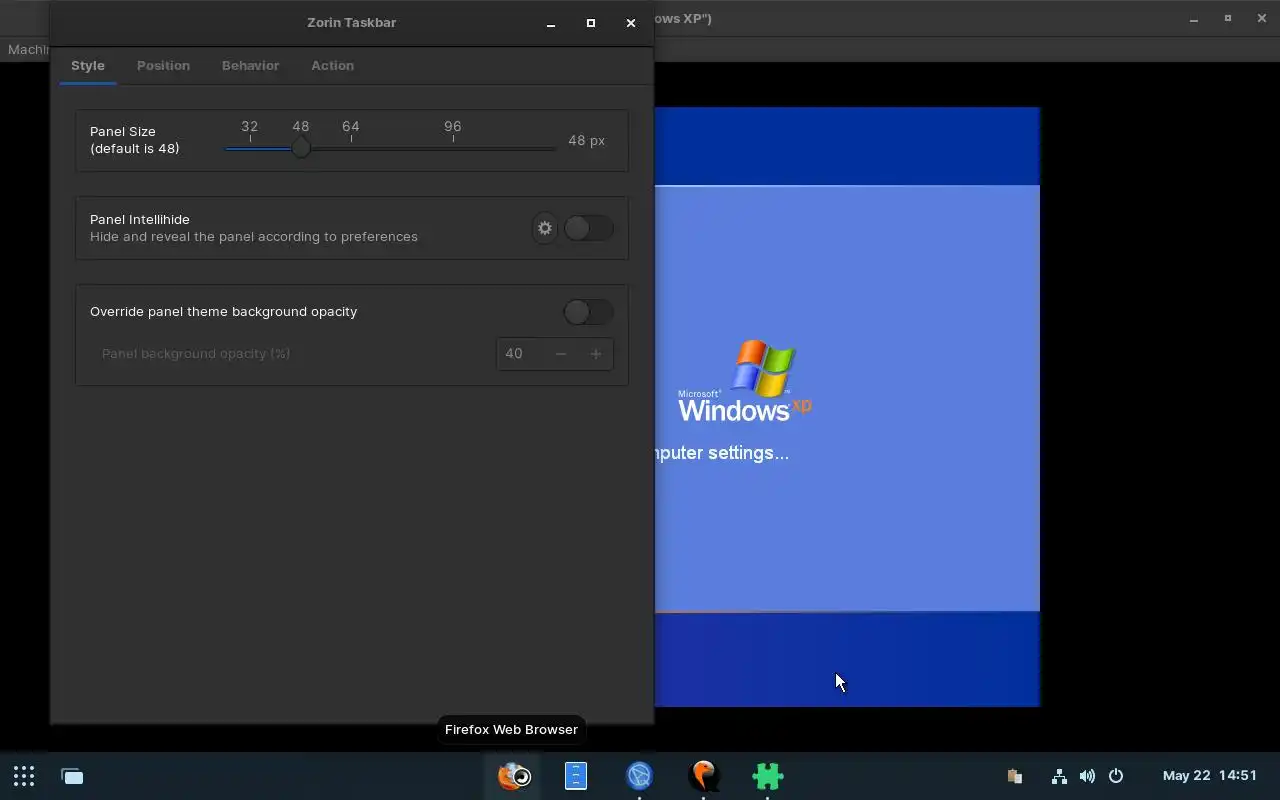Open the Behavior tab

tap(250, 65)
